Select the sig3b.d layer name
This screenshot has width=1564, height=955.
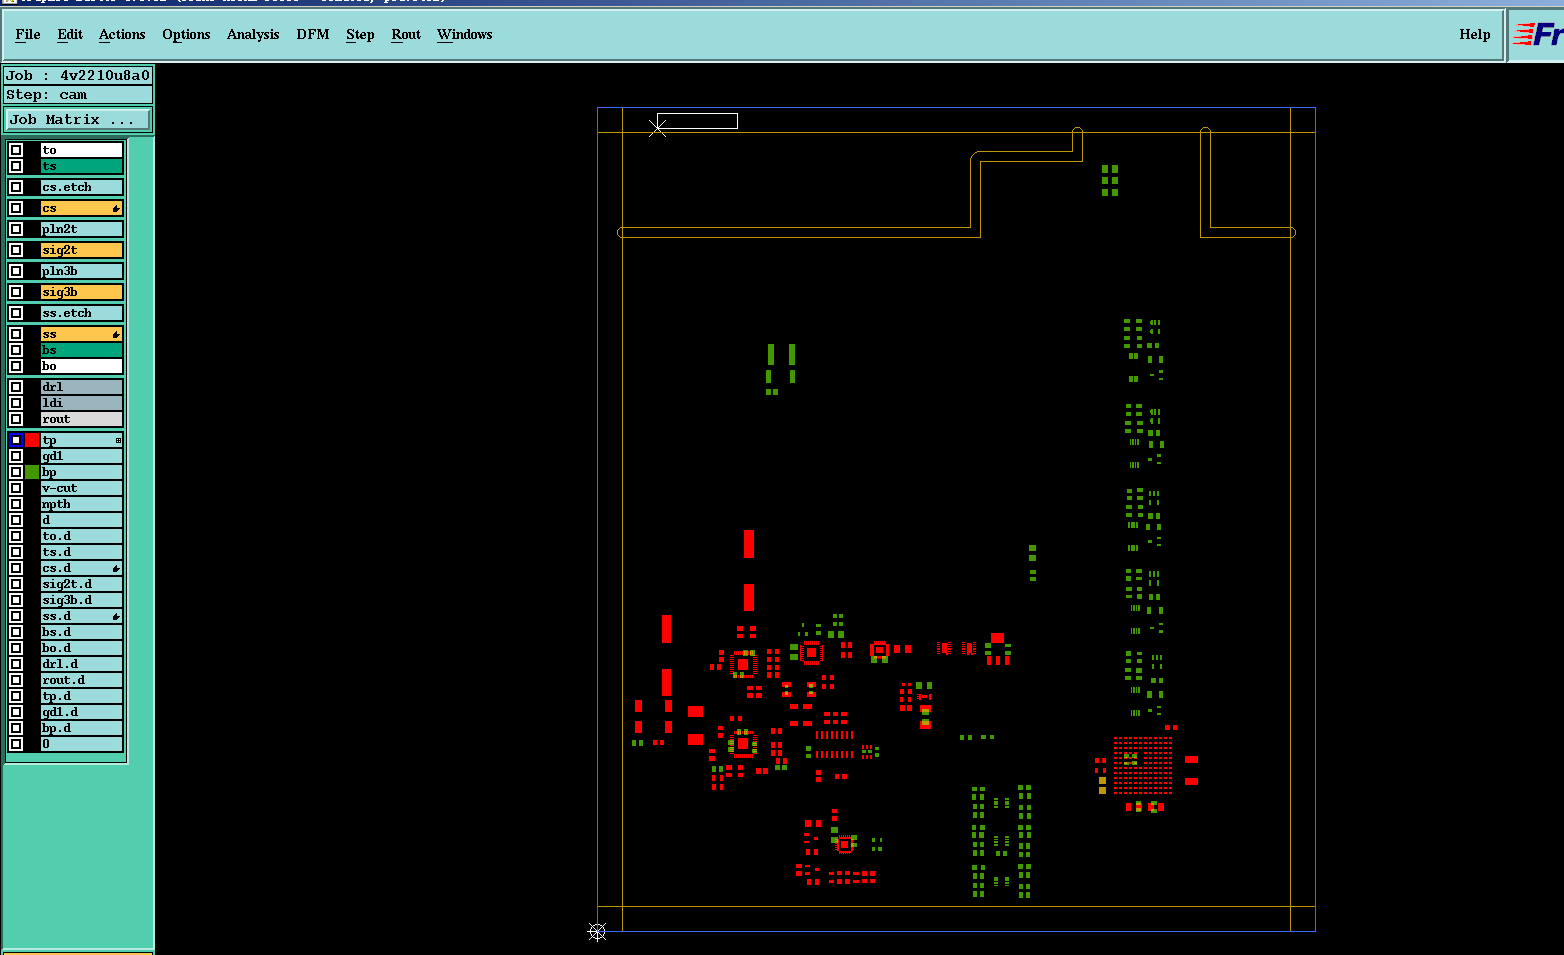pyautogui.click(x=82, y=600)
